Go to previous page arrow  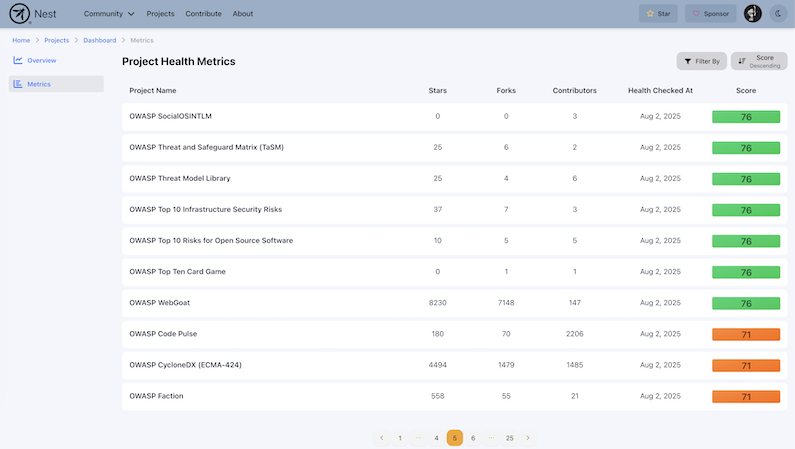click(382, 438)
